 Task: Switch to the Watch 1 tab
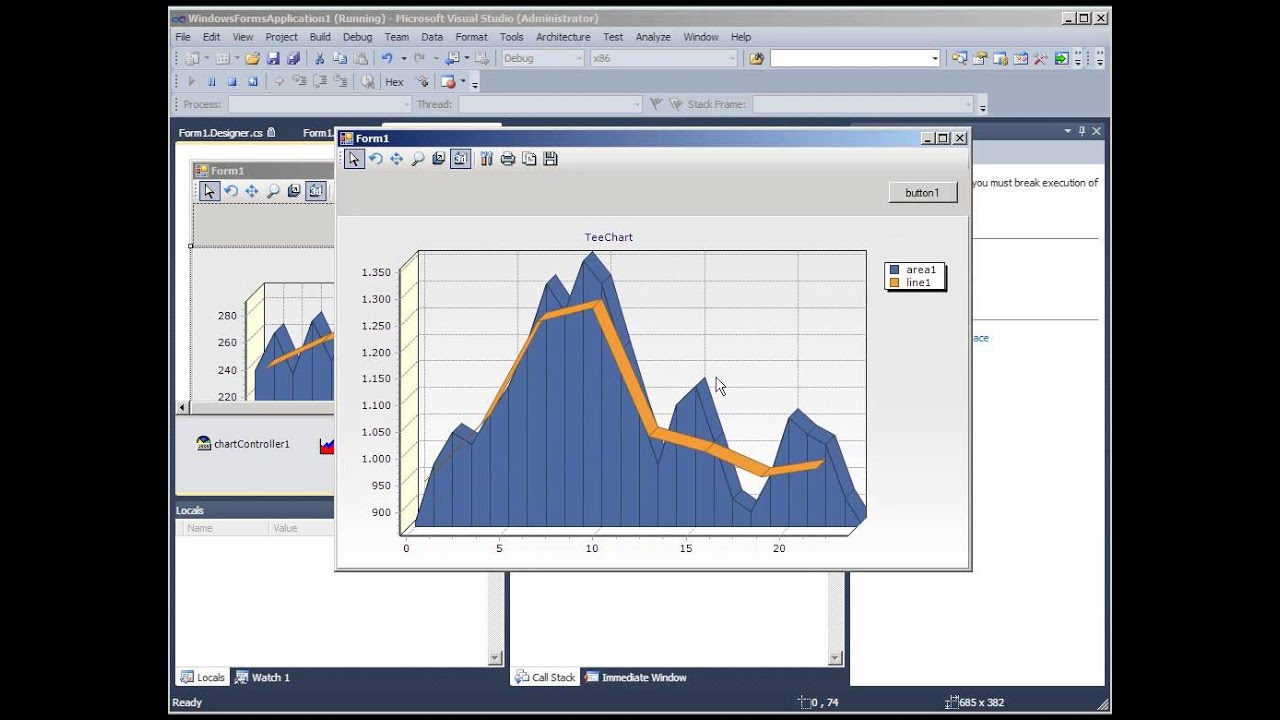(262, 677)
